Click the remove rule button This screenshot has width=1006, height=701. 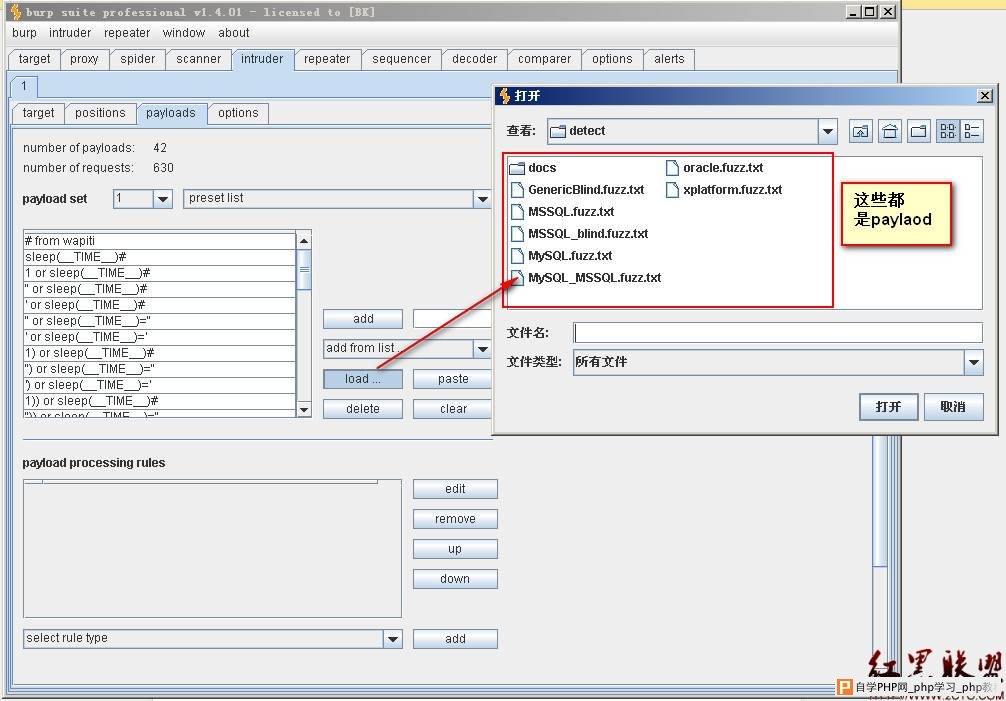(455, 519)
